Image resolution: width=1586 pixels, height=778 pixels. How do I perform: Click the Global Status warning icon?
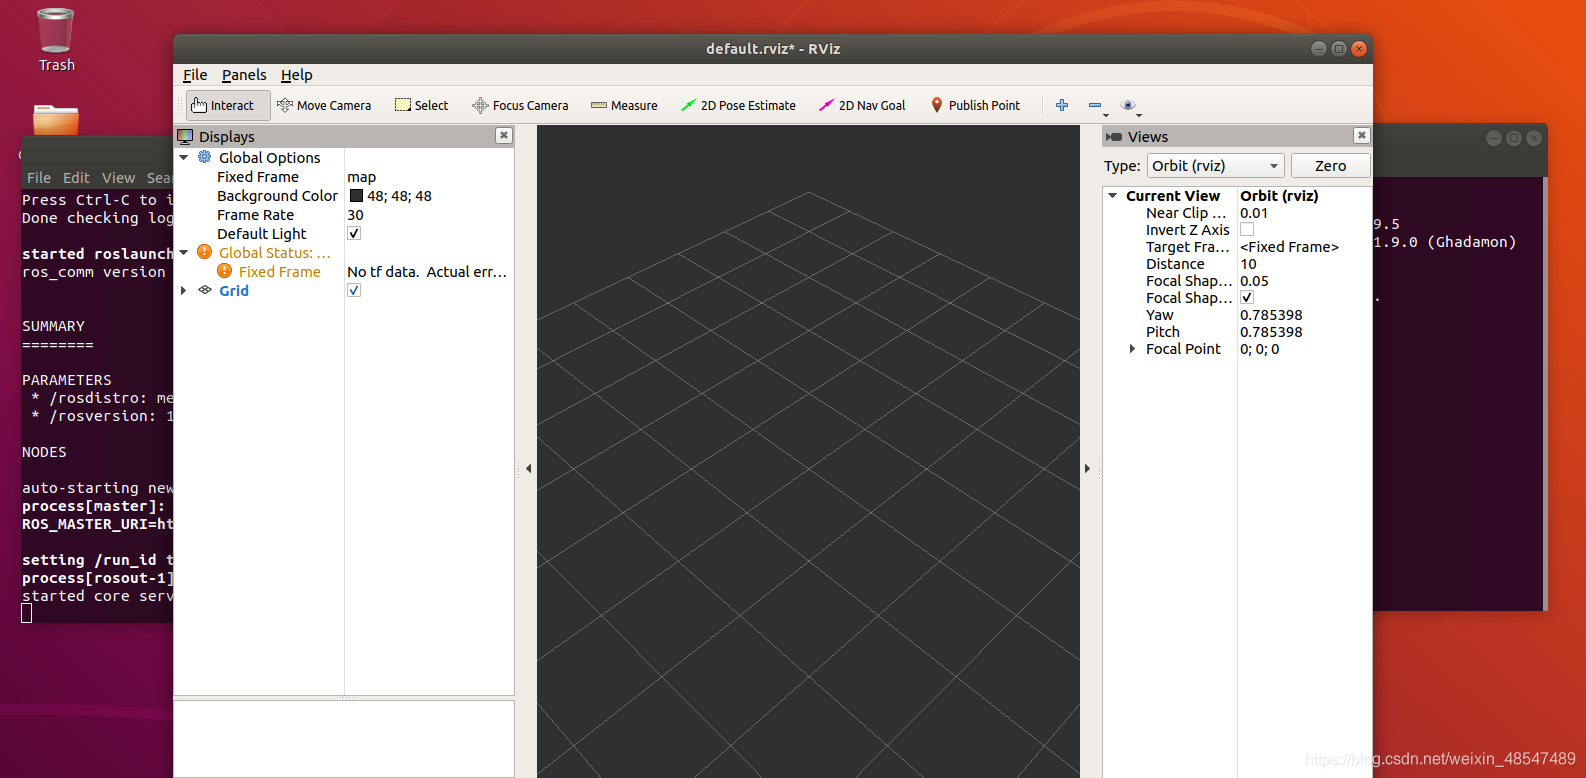[x=205, y=252]
